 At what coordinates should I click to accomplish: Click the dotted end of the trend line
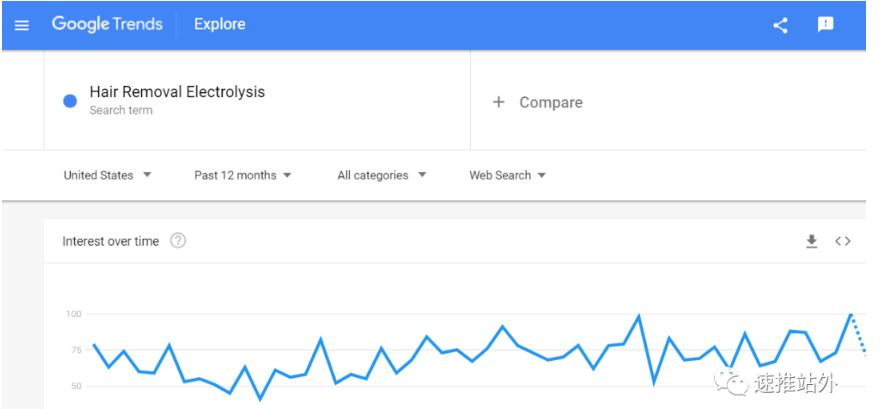pyautogui.click(x=859, y=334)
